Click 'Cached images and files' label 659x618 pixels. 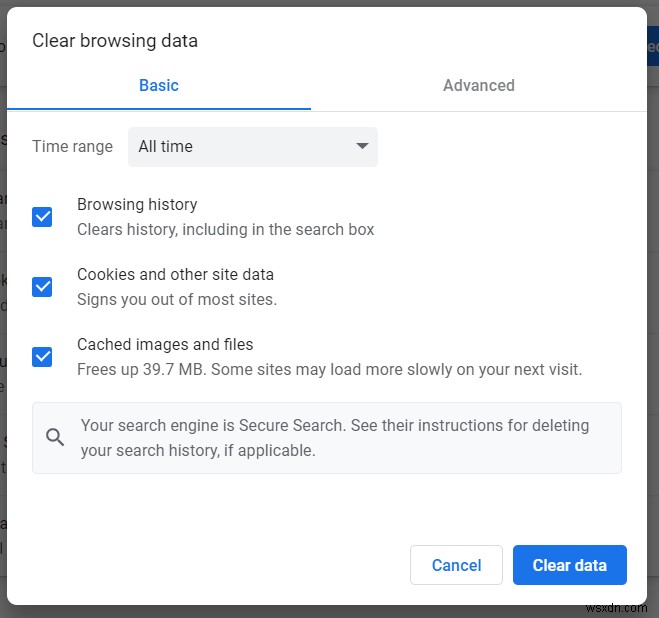point(165,345)
